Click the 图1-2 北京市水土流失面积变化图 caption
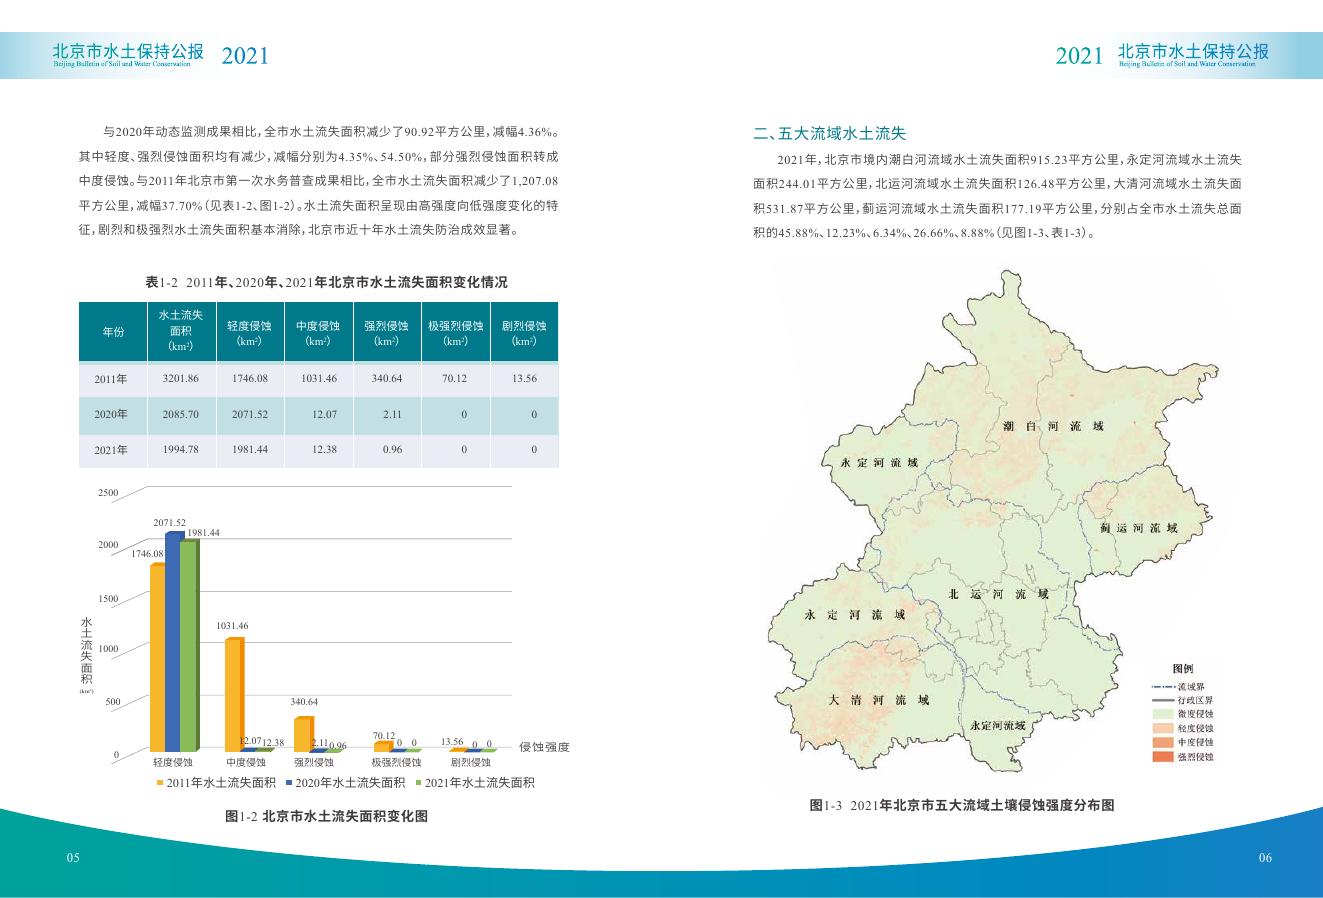This screenshot has height=898, width=1323. [x=327, y=816]
